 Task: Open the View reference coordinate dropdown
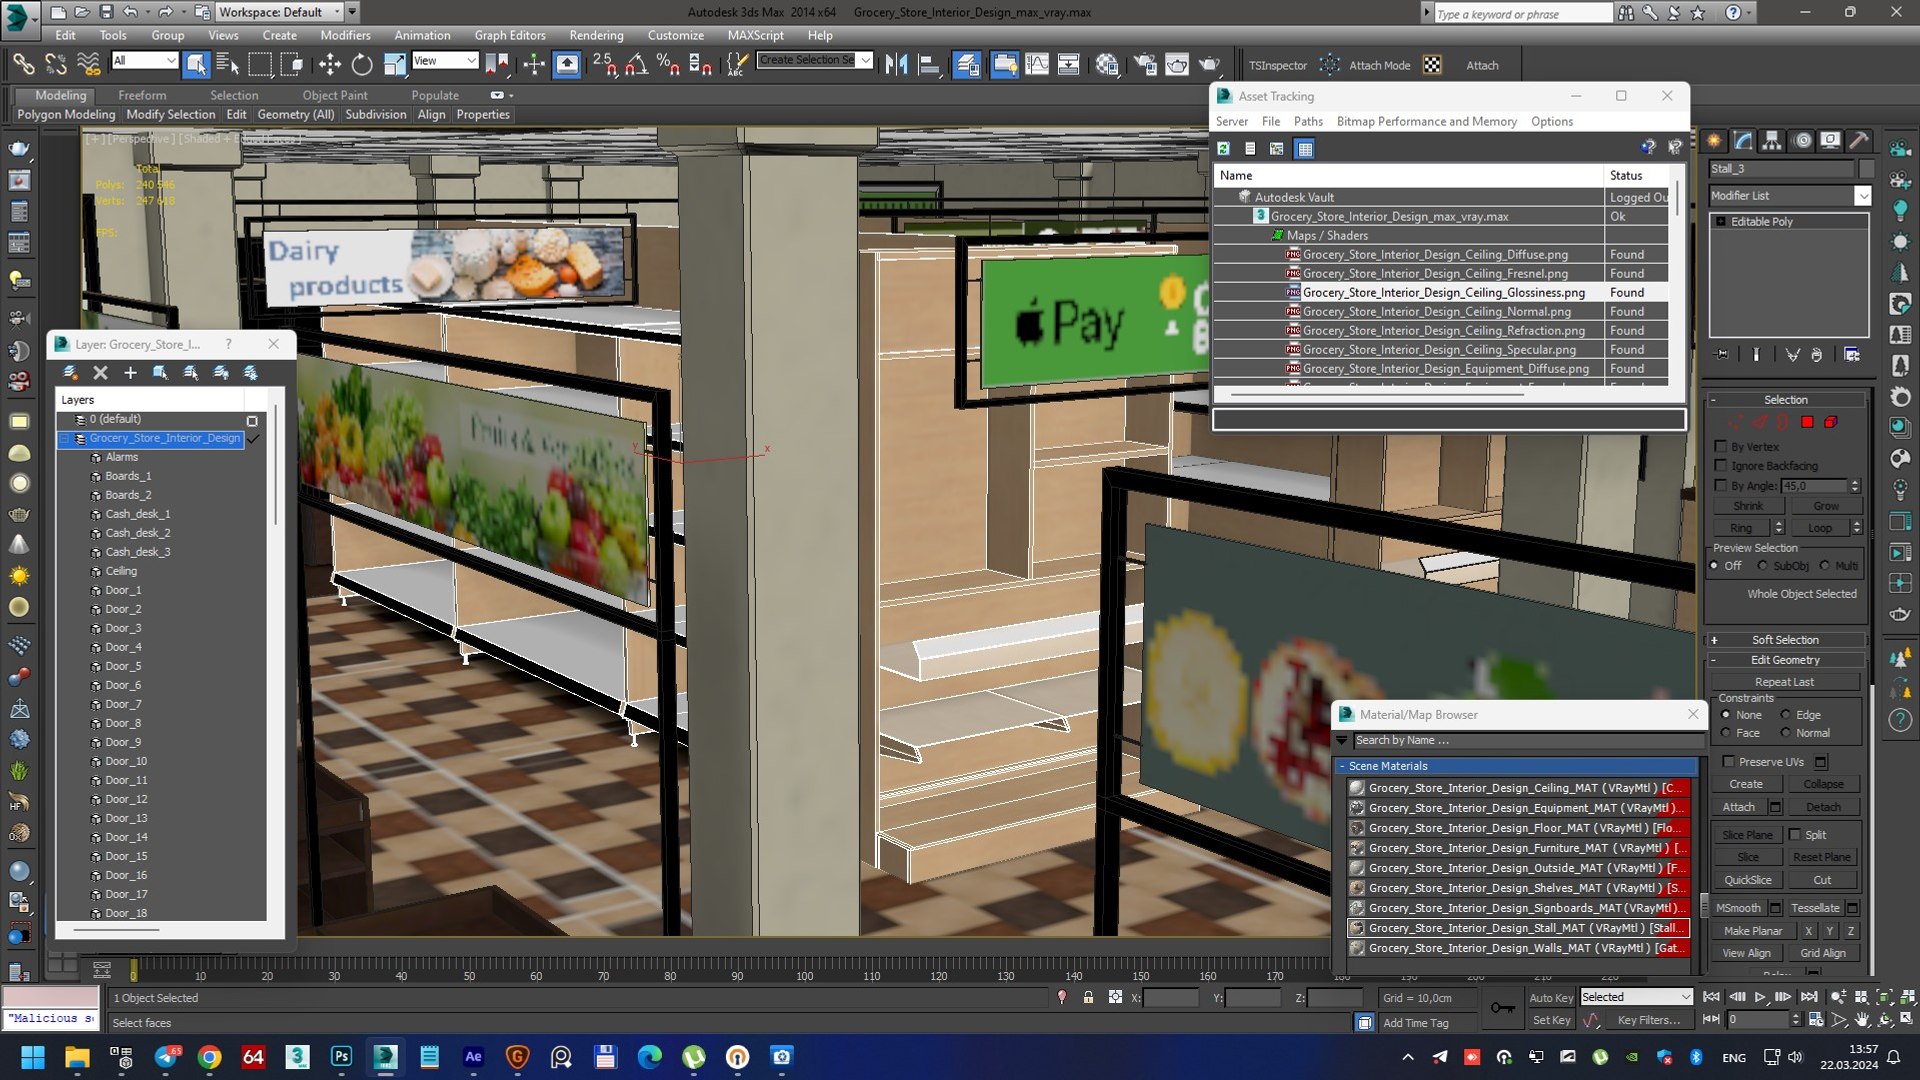click(444, 61)
